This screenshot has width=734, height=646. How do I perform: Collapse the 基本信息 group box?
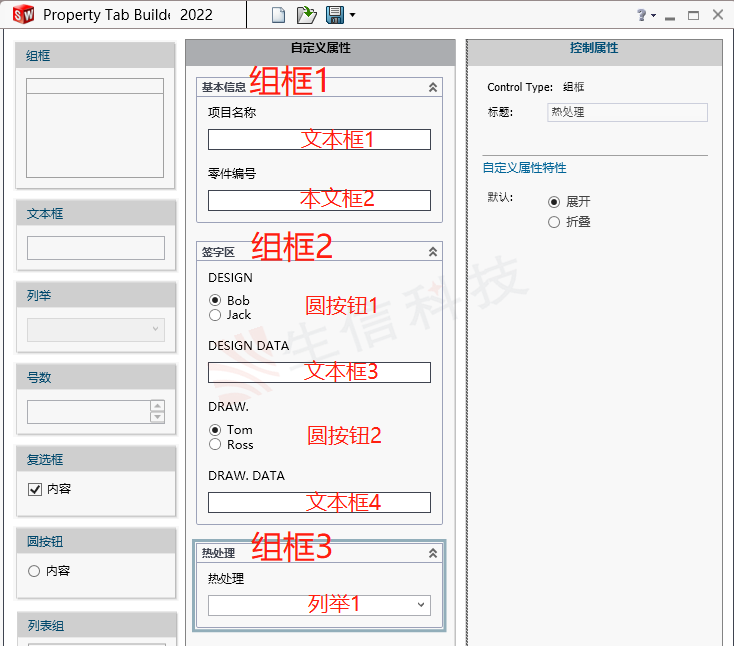click(432, 88)
